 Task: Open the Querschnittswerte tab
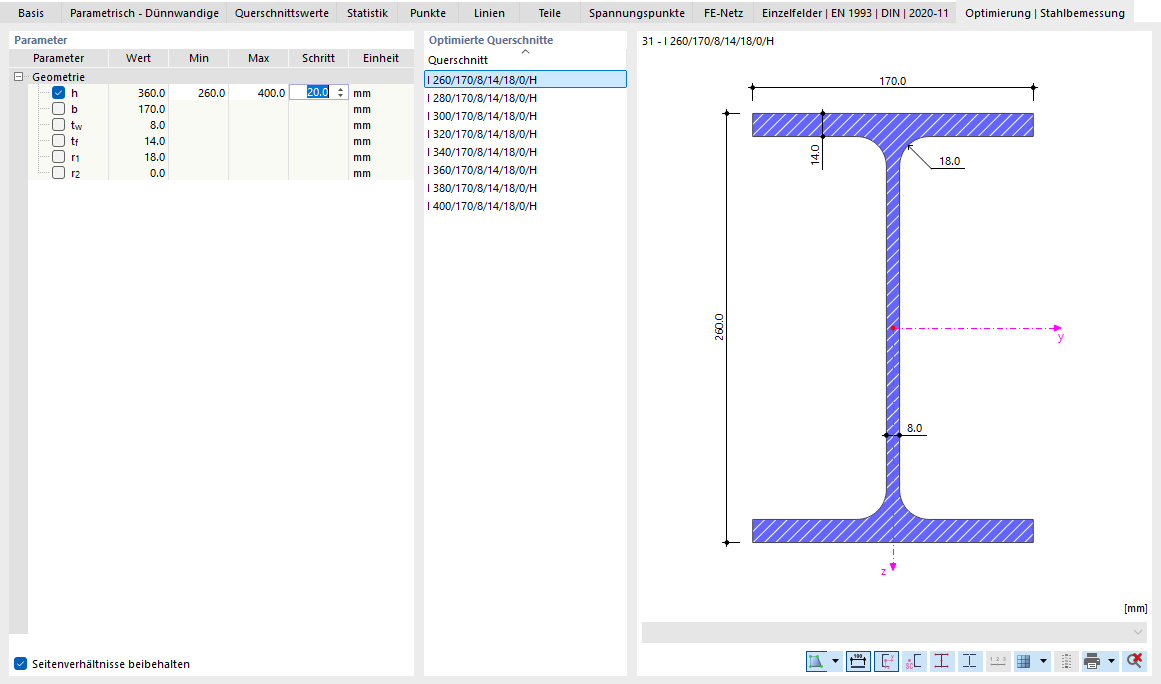(x=282, y=13)
